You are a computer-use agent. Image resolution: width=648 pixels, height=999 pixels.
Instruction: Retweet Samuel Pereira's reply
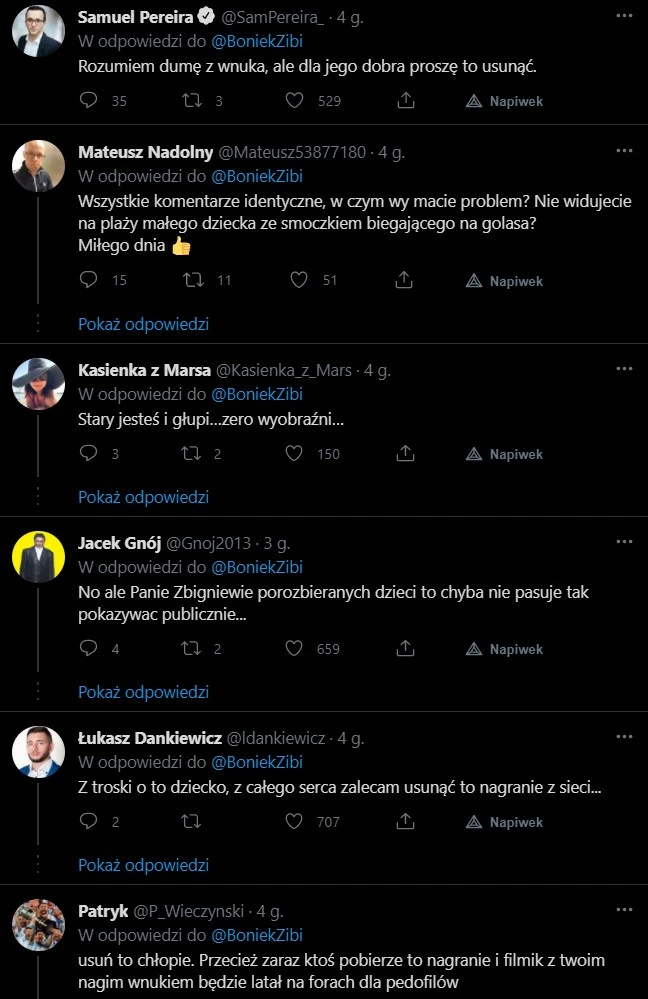(x=192, y=100)
